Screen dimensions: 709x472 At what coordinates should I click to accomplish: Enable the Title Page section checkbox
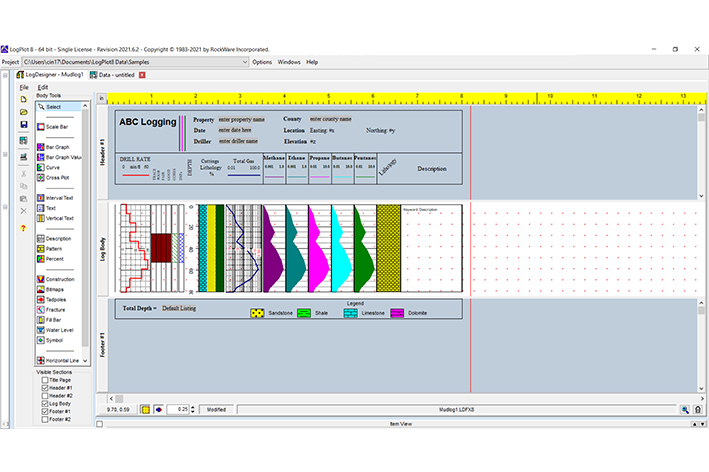click(x=45, y=380)
